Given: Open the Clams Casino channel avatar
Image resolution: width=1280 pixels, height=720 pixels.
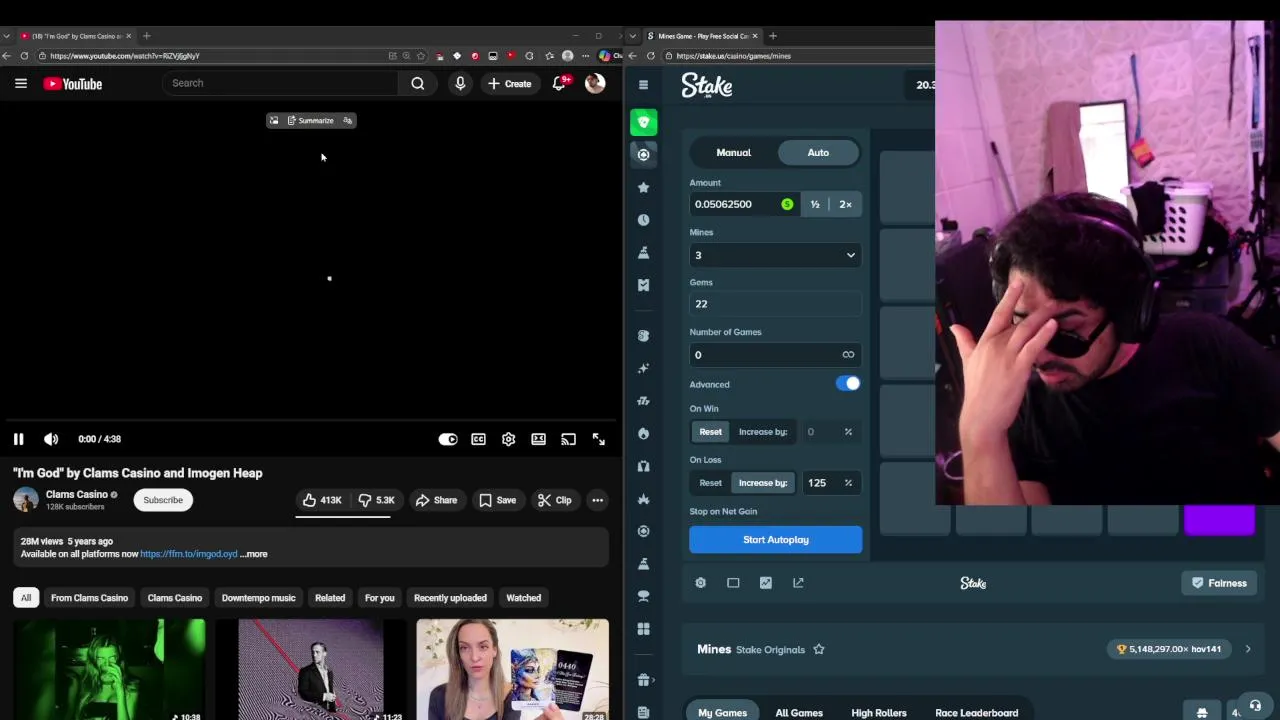Looking at the screenshot, I should coord(26,499).
